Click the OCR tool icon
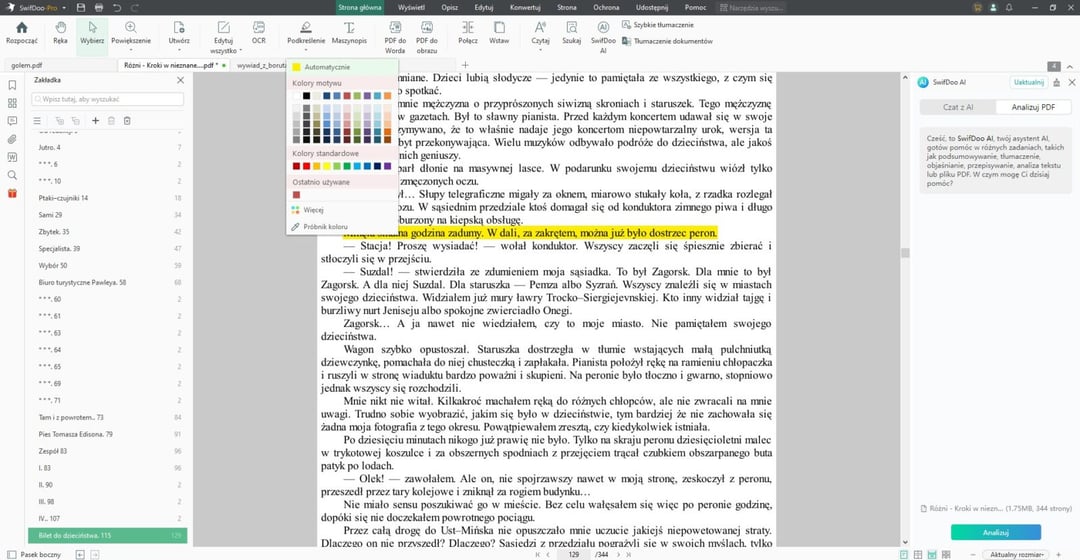The image size is (1080, 560). [x=259, y=33]
